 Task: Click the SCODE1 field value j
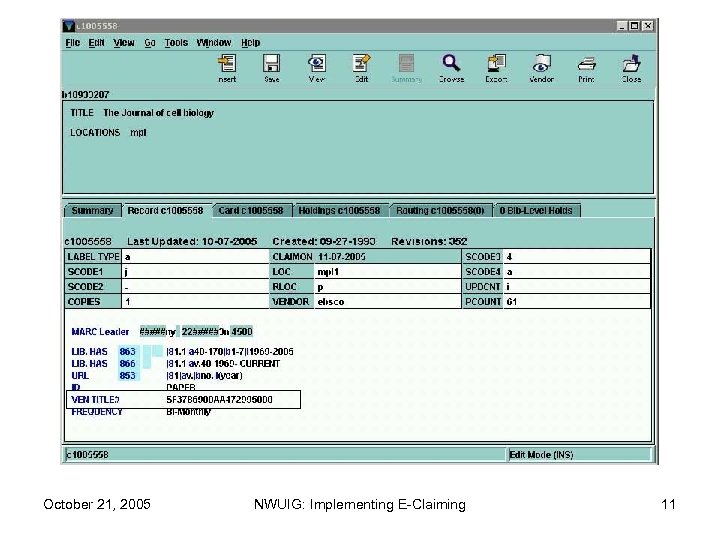(x=195, y=272)
